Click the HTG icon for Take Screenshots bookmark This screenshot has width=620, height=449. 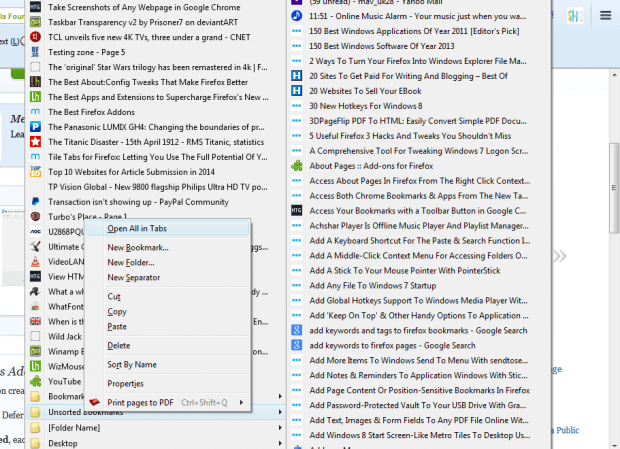coord(35,7)
